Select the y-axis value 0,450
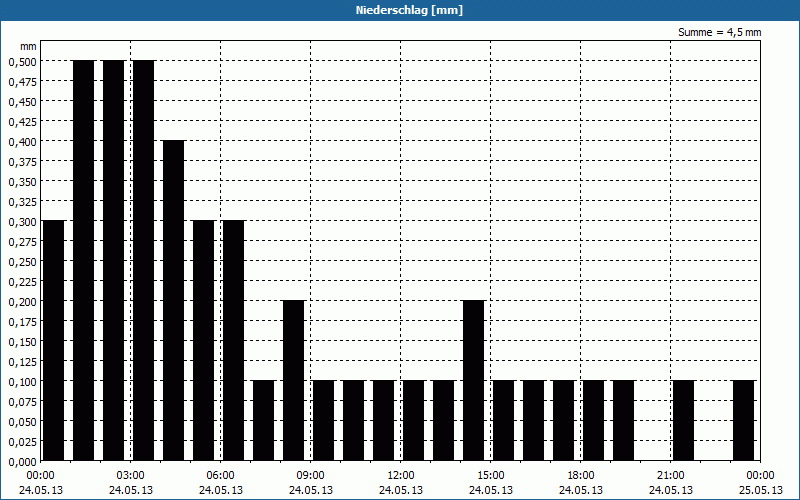 pos(23,102)
